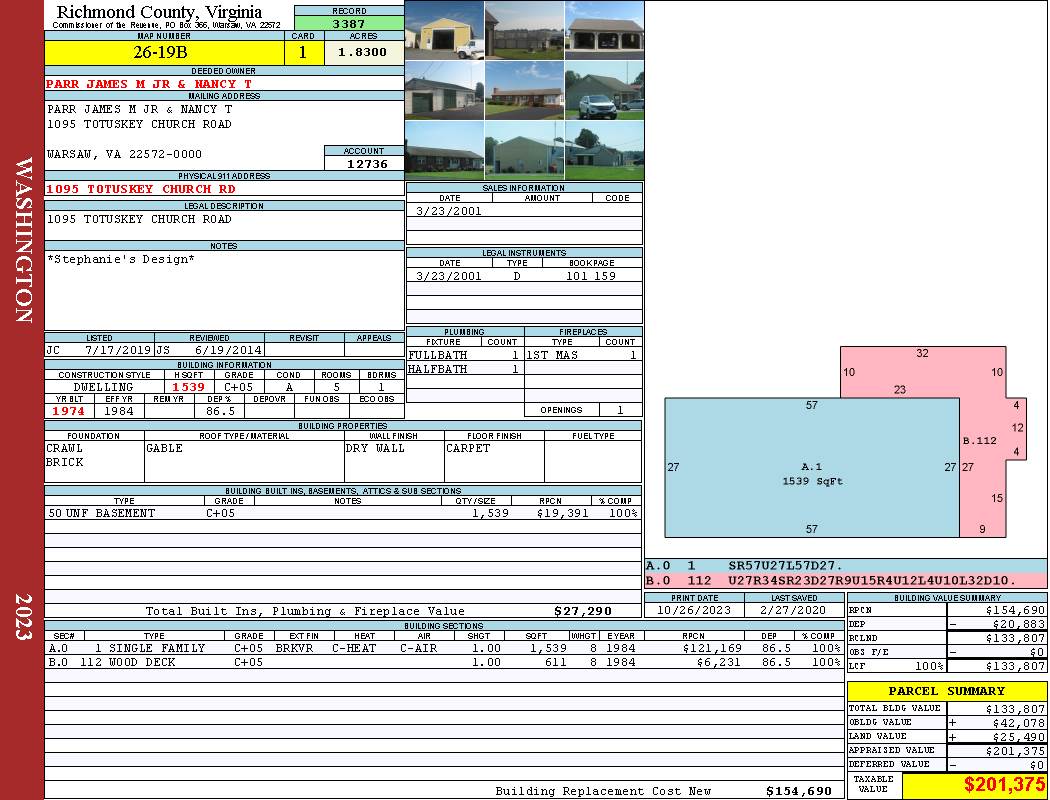Open the photo of gray shed behind tree
The image size is (1050, 800).
605,150
